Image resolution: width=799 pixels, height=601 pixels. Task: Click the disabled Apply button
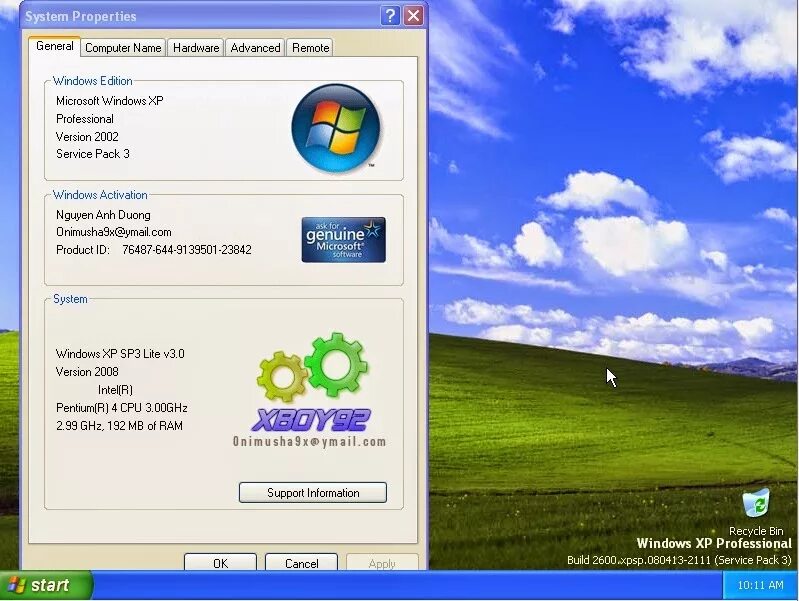(x=382, y=563)
